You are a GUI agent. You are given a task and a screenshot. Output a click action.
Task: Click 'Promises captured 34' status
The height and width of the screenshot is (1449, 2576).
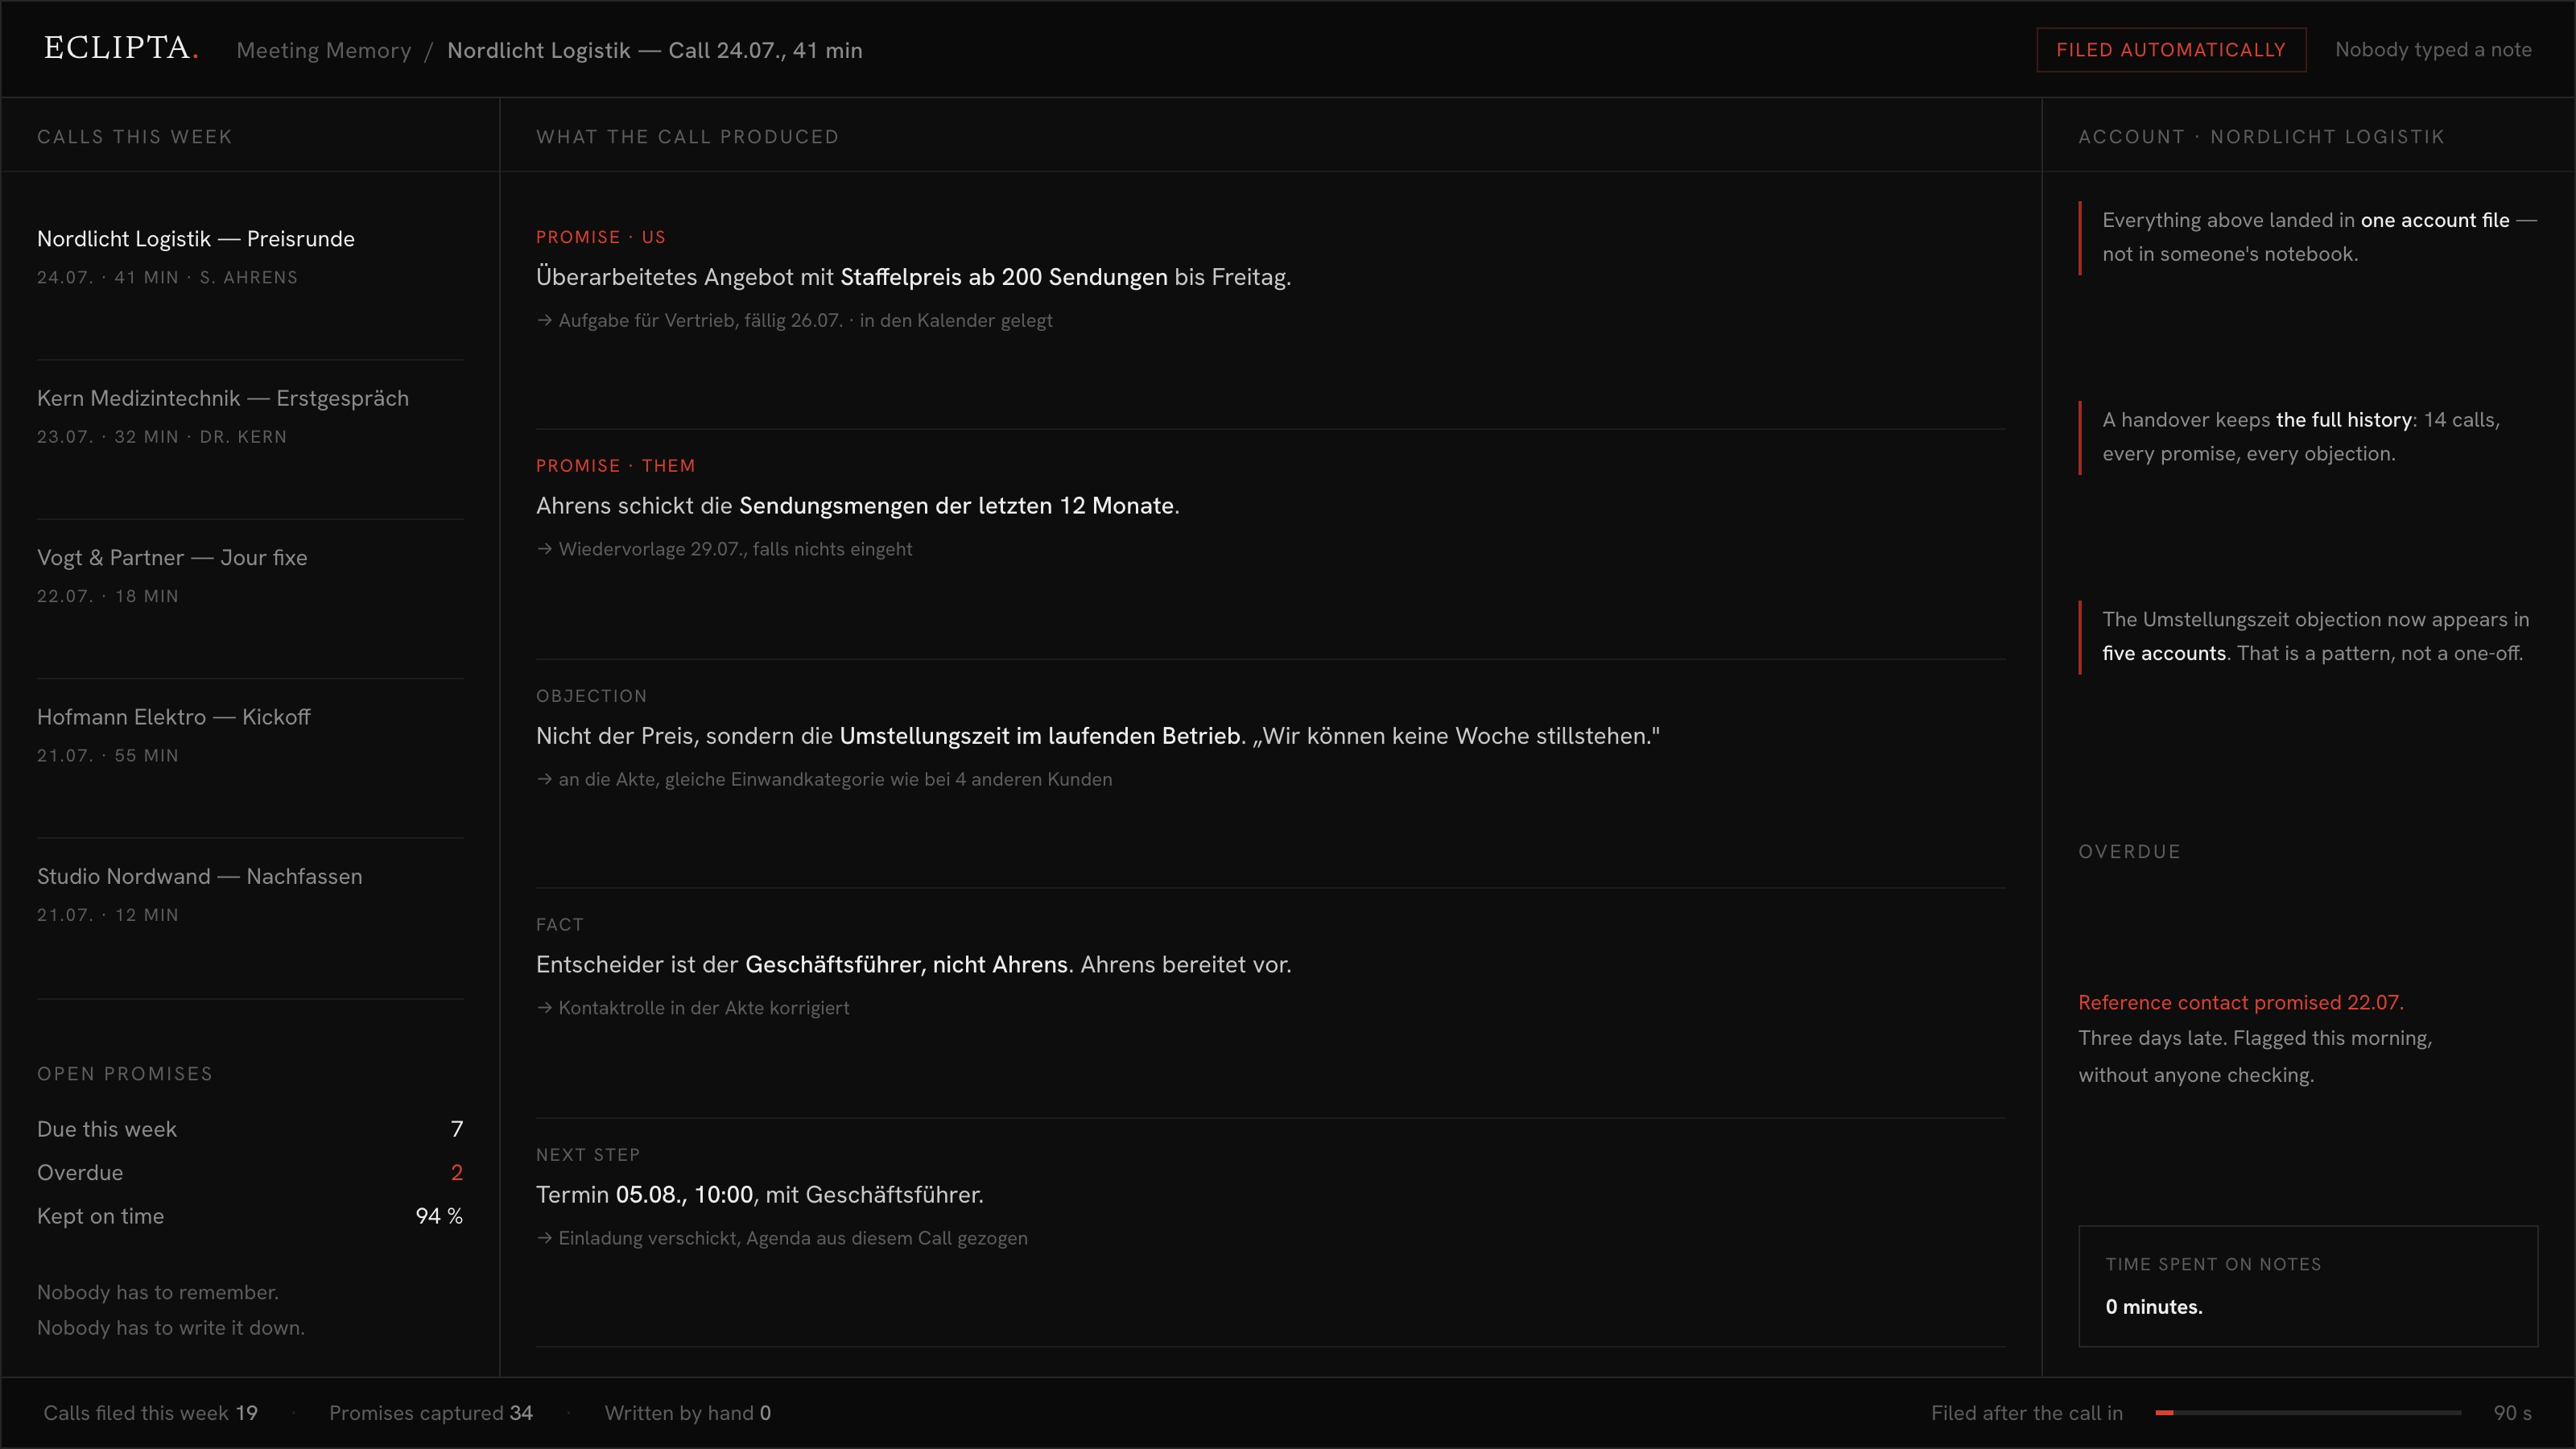coord(430,1413)
